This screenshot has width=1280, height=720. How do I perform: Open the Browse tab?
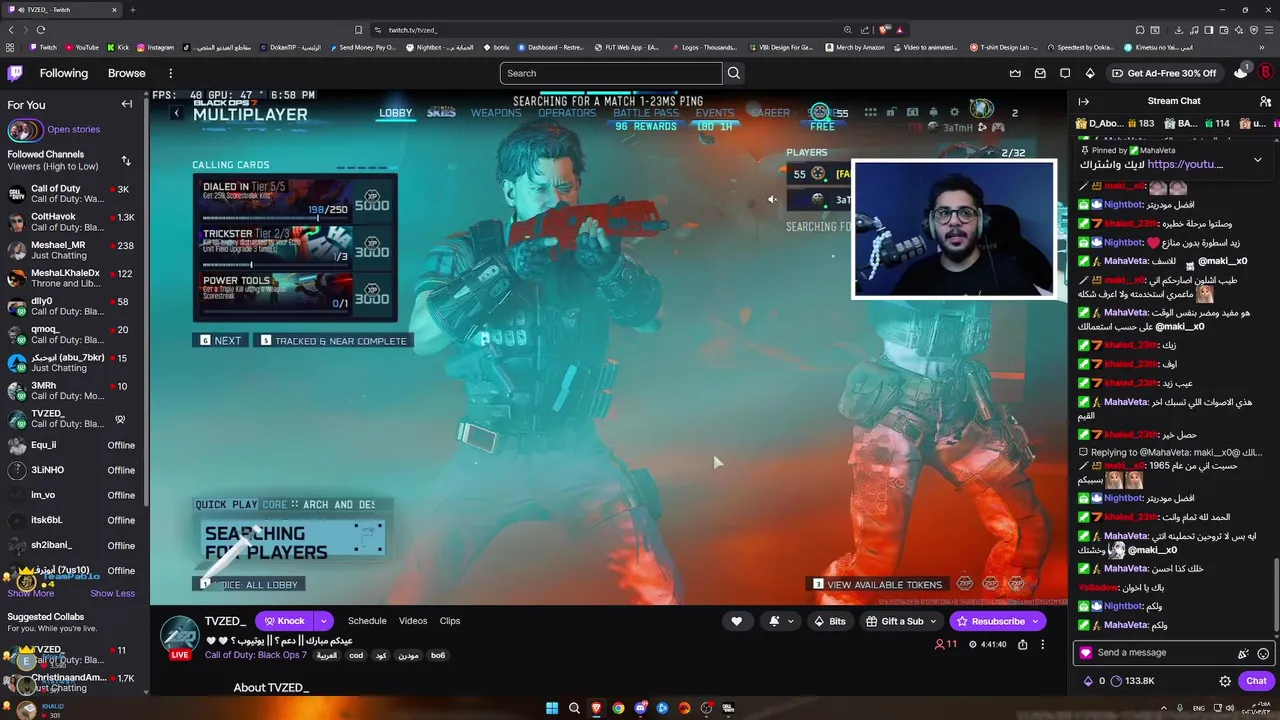127,73
